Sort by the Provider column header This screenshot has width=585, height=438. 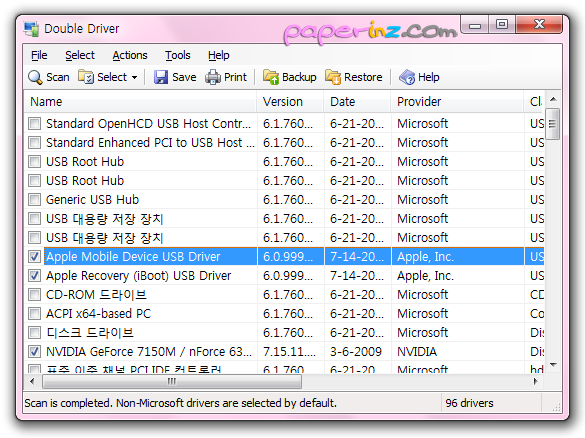(457, 102)
